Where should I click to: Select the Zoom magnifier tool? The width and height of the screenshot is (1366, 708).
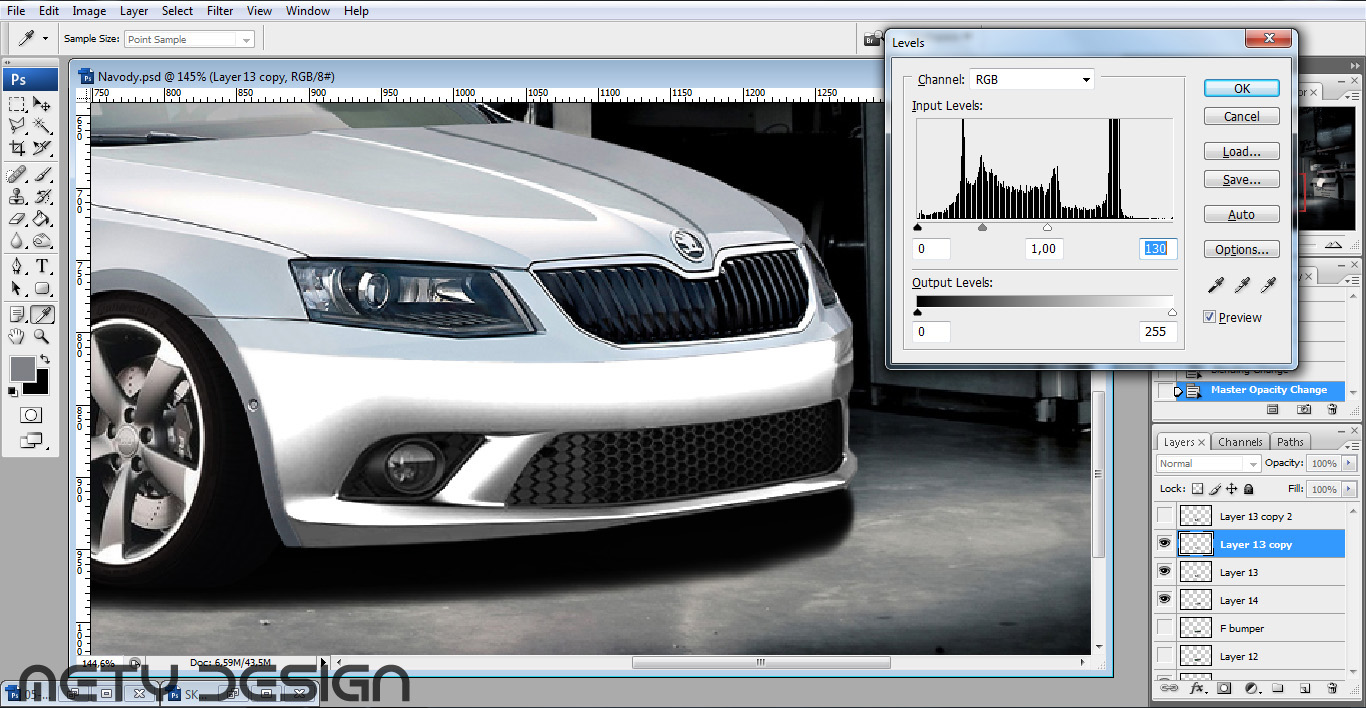coord(42,337)
